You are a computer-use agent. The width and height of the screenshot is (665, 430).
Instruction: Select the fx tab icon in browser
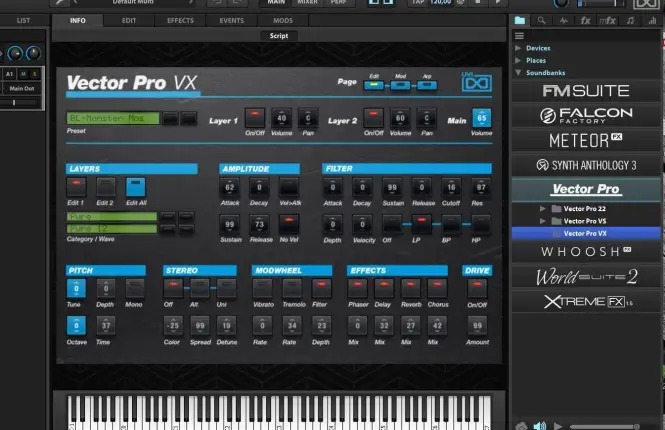(586, 20)
